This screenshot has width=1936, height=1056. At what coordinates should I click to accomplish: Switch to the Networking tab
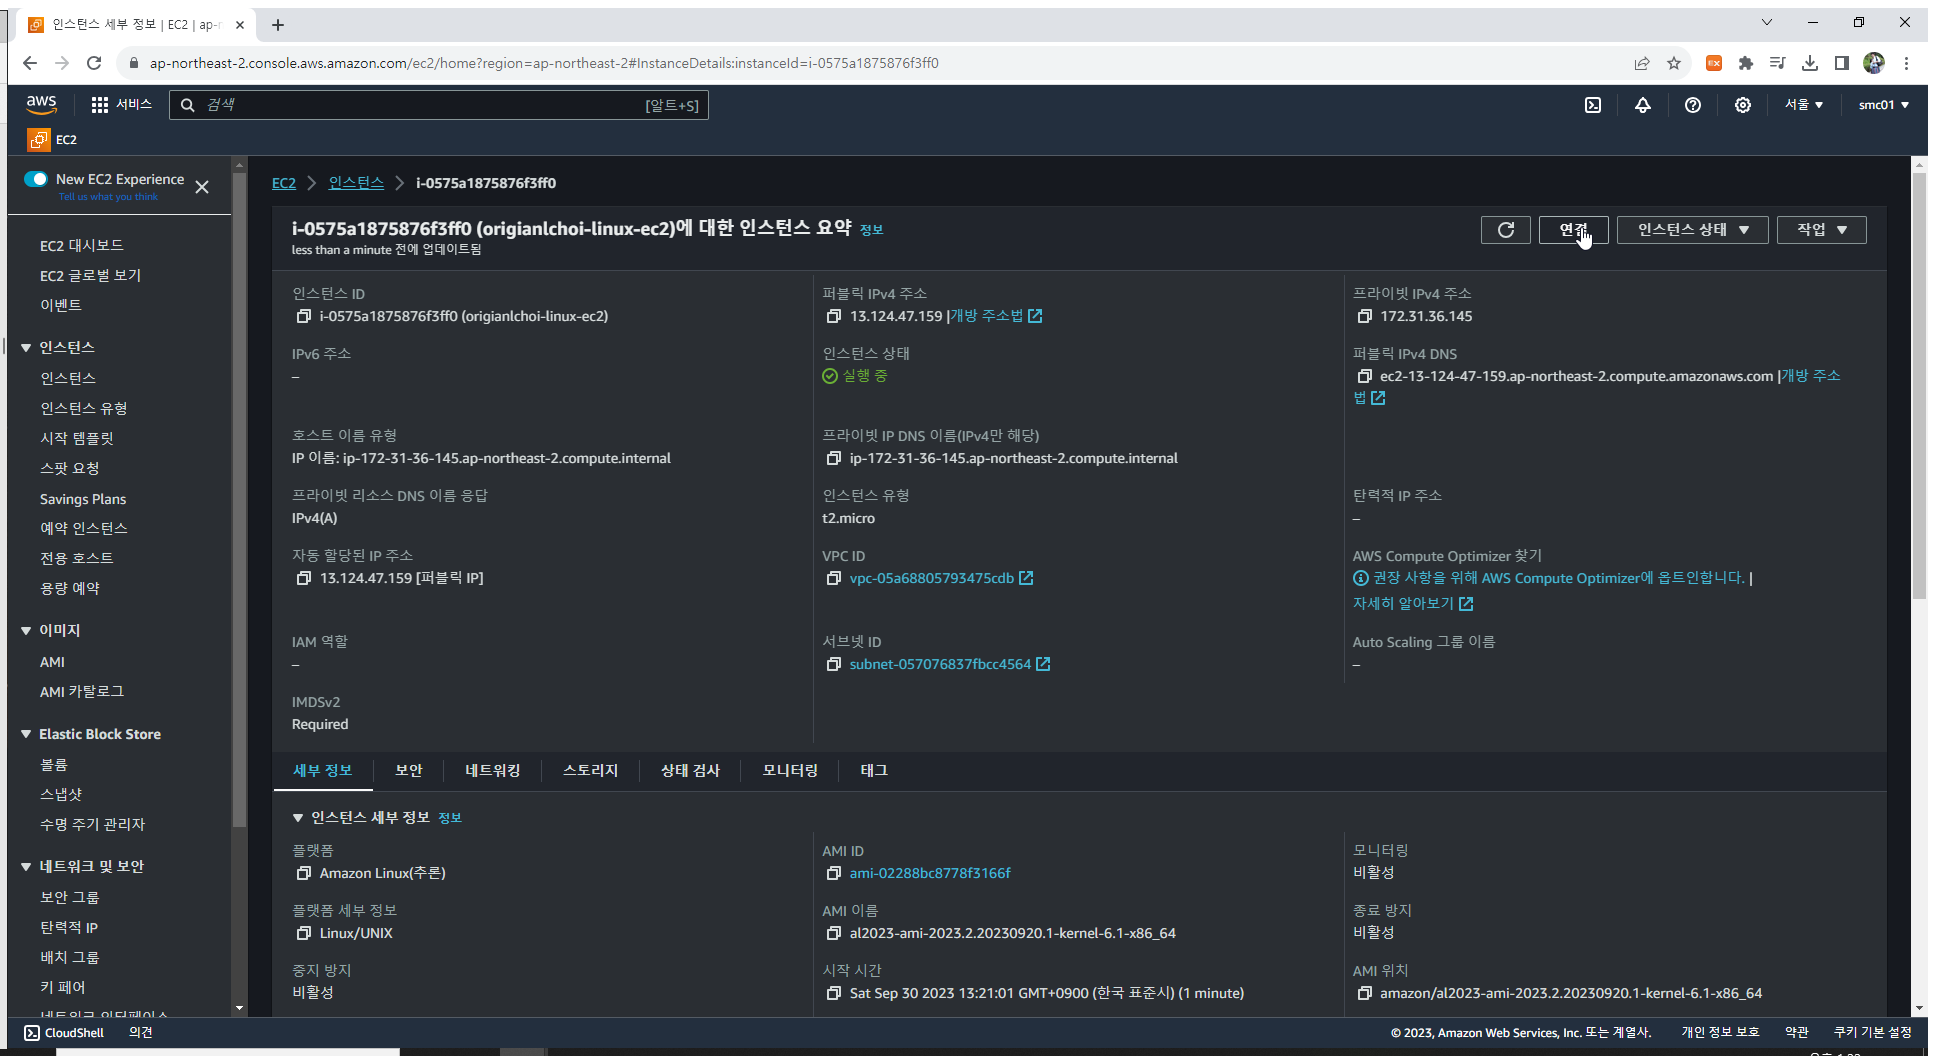pos(492,770)
